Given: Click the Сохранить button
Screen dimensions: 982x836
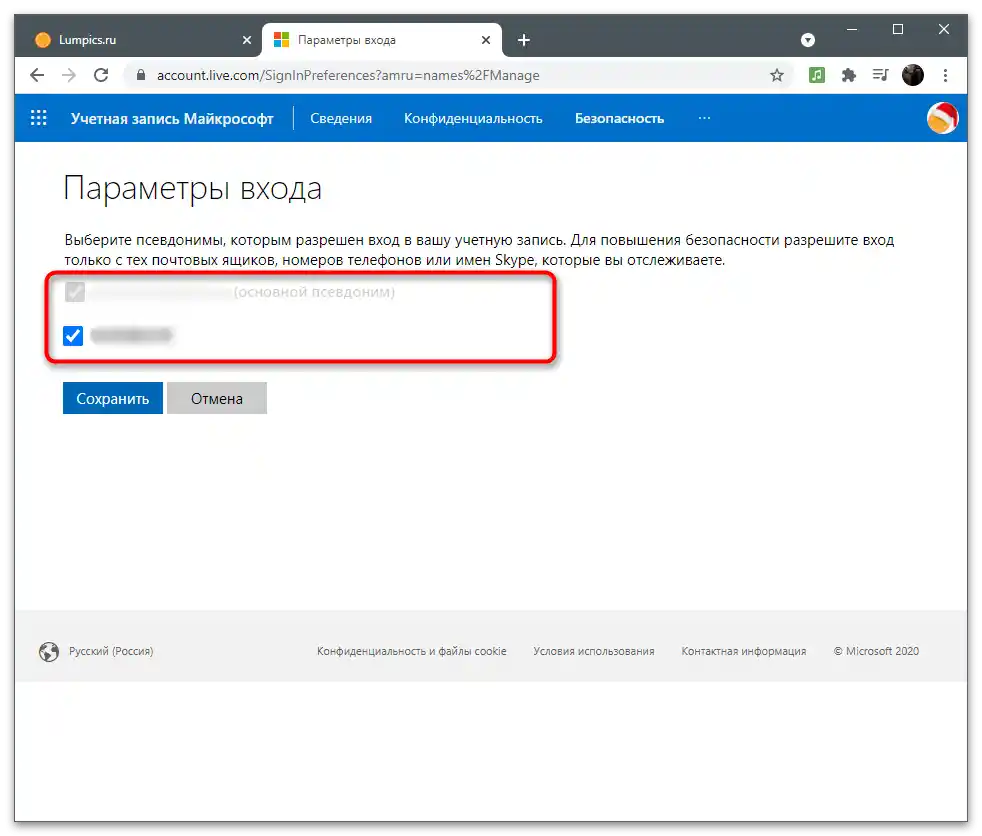Looking at the screenshot, I should 113,398.
